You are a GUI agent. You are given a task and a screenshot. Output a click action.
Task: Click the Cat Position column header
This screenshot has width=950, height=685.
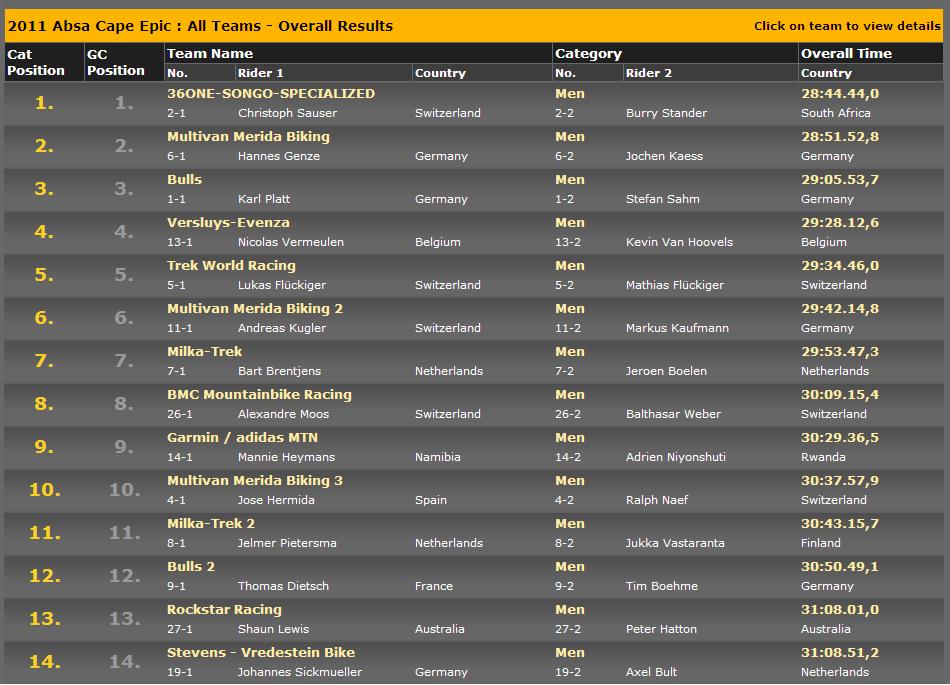[36, 62]
